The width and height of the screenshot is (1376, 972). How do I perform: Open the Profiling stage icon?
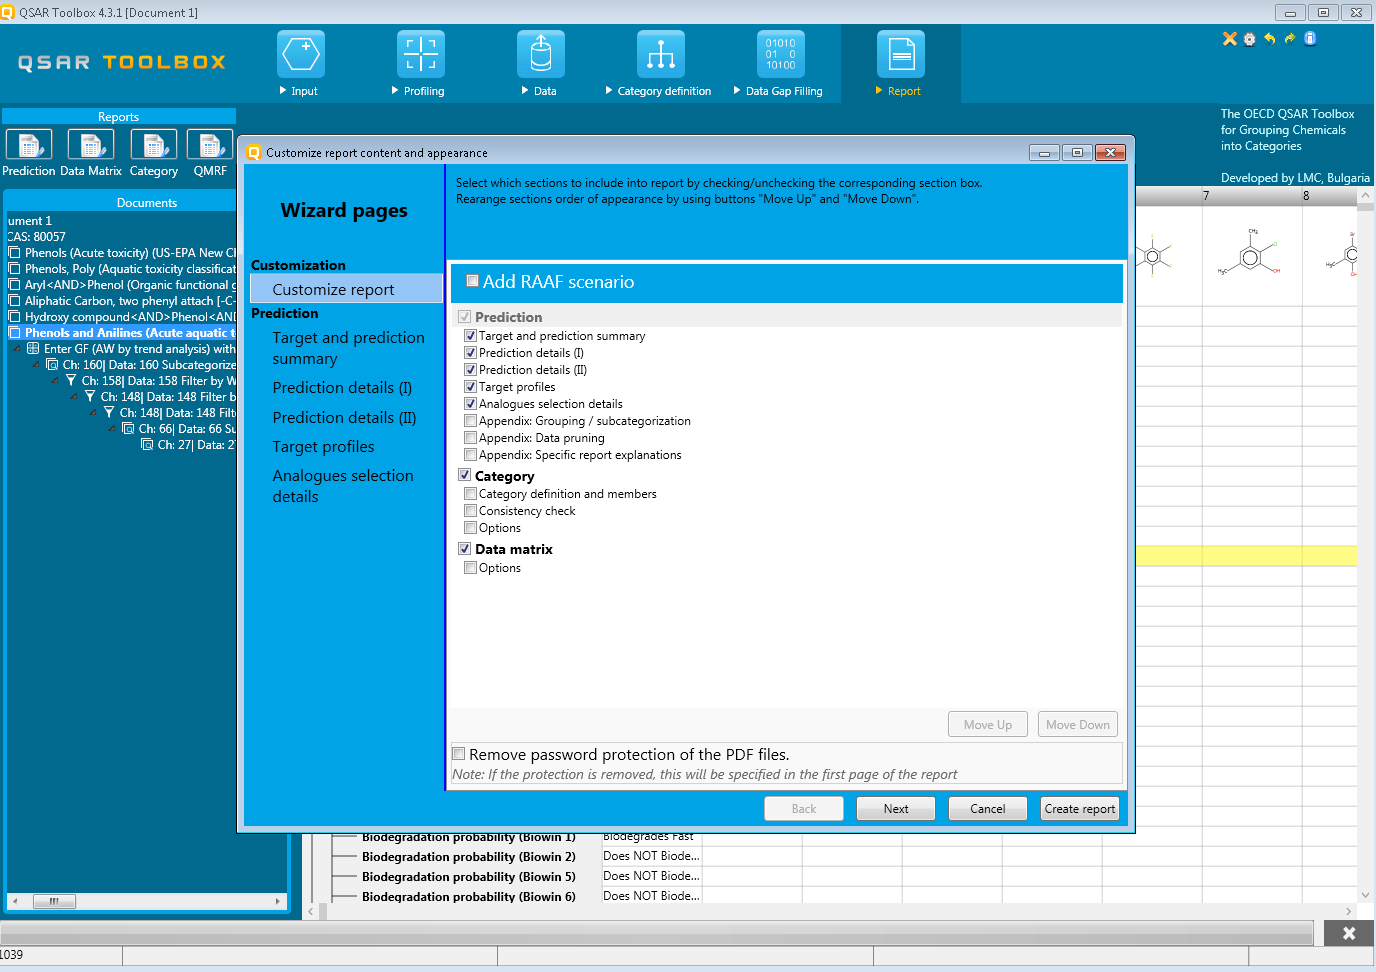tap(420, 55)
